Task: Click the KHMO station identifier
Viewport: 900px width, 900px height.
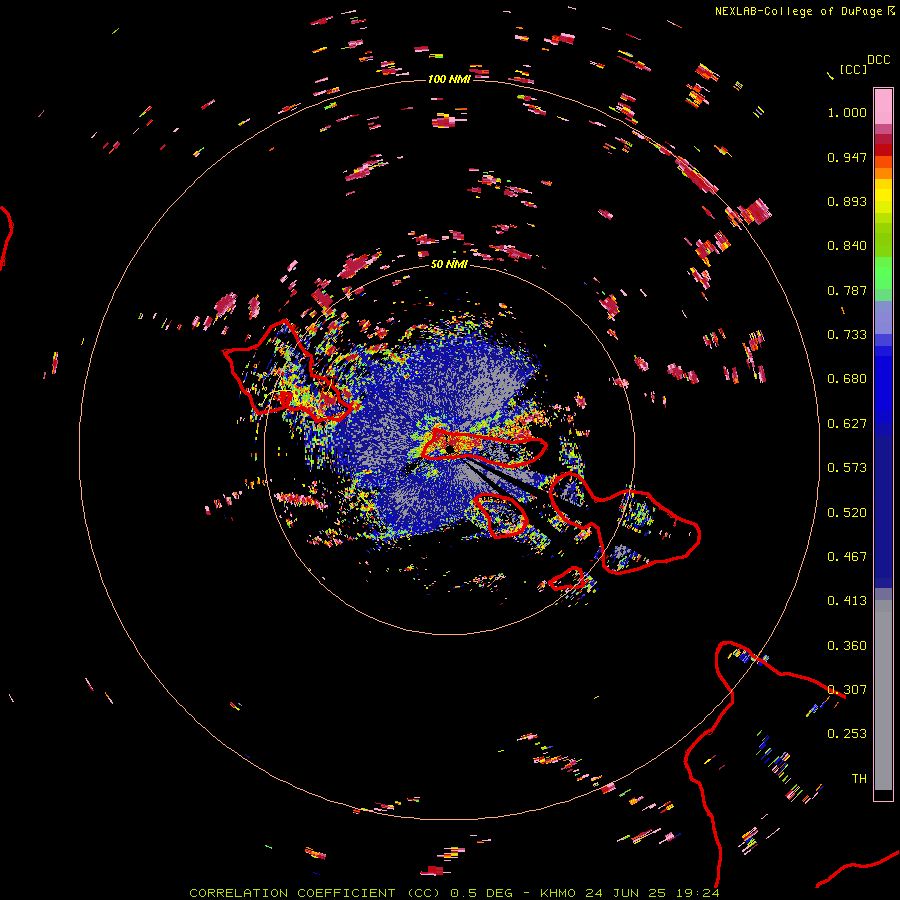Action: point(558,893)
